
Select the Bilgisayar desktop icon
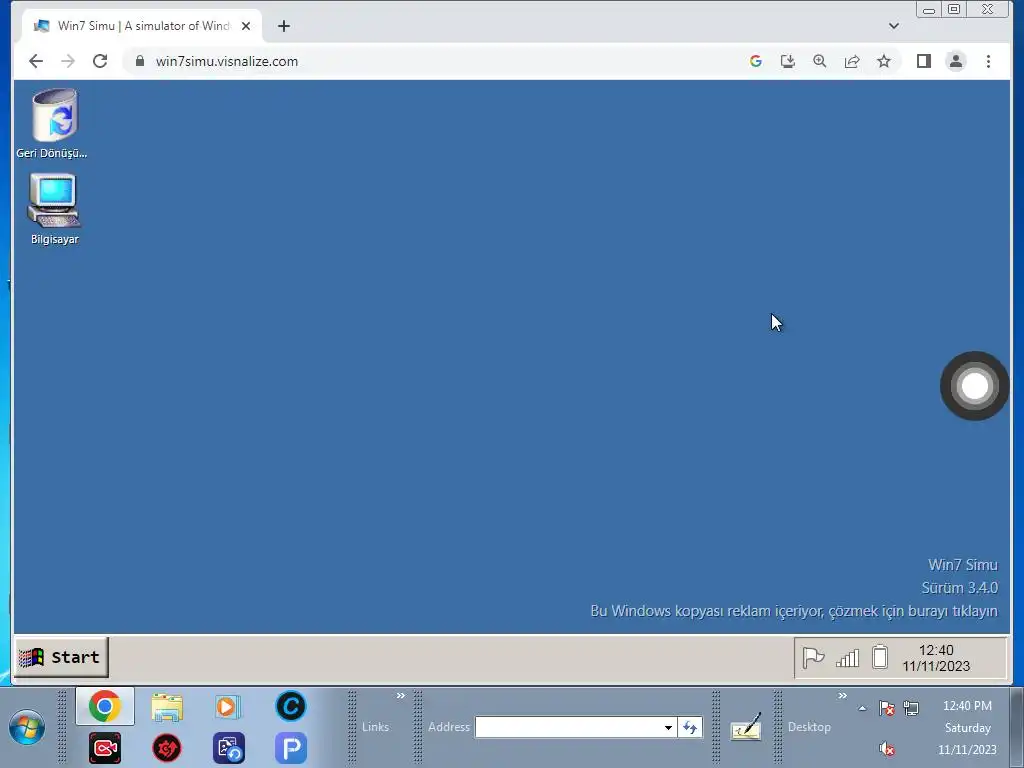tap(54, 209)
